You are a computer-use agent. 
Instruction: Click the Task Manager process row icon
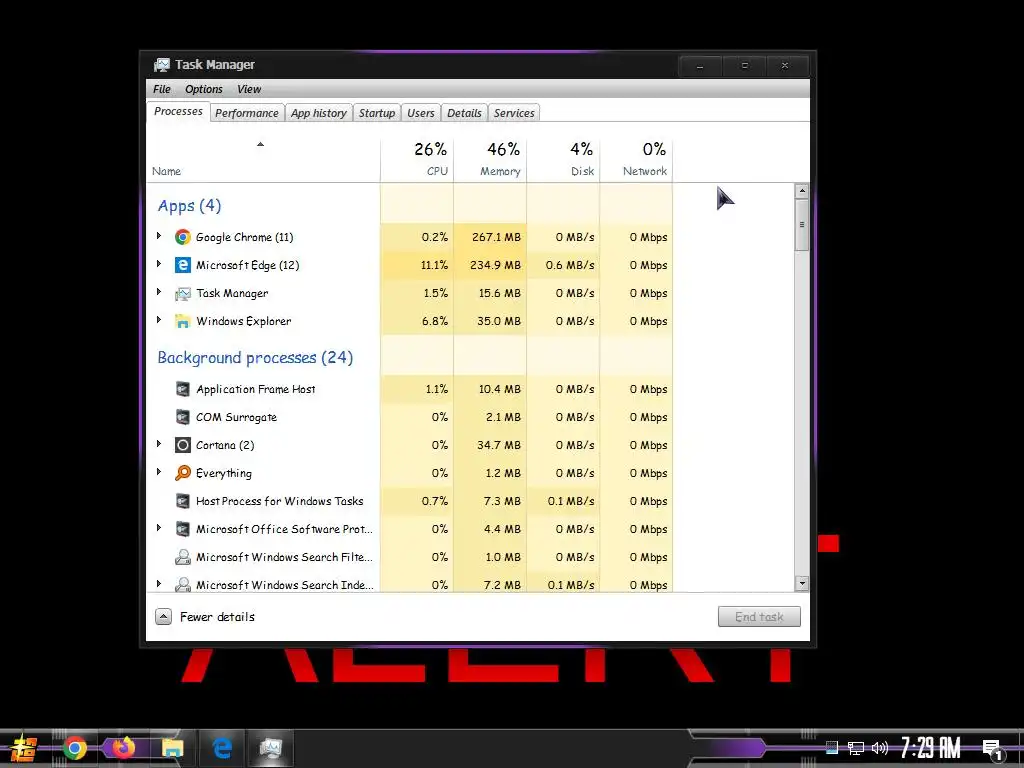pyautogui.click(x=183, y=293)
